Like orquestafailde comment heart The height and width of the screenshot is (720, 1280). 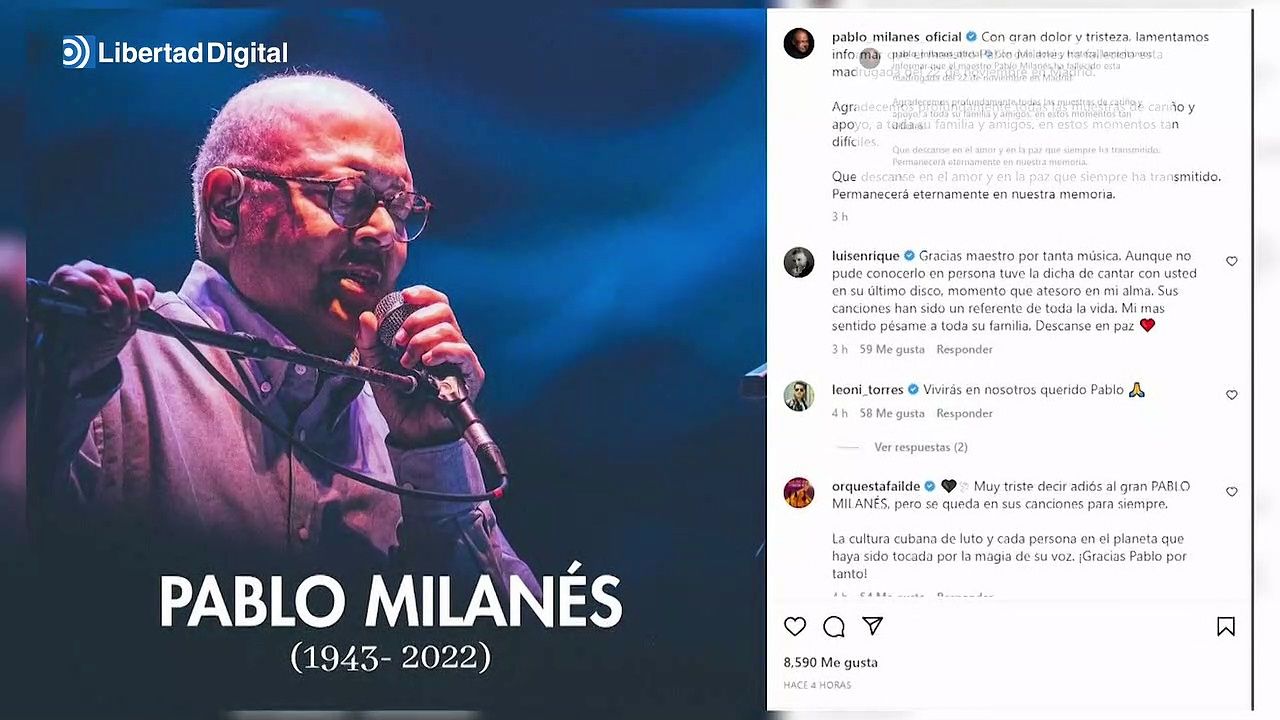point(1232,492)
